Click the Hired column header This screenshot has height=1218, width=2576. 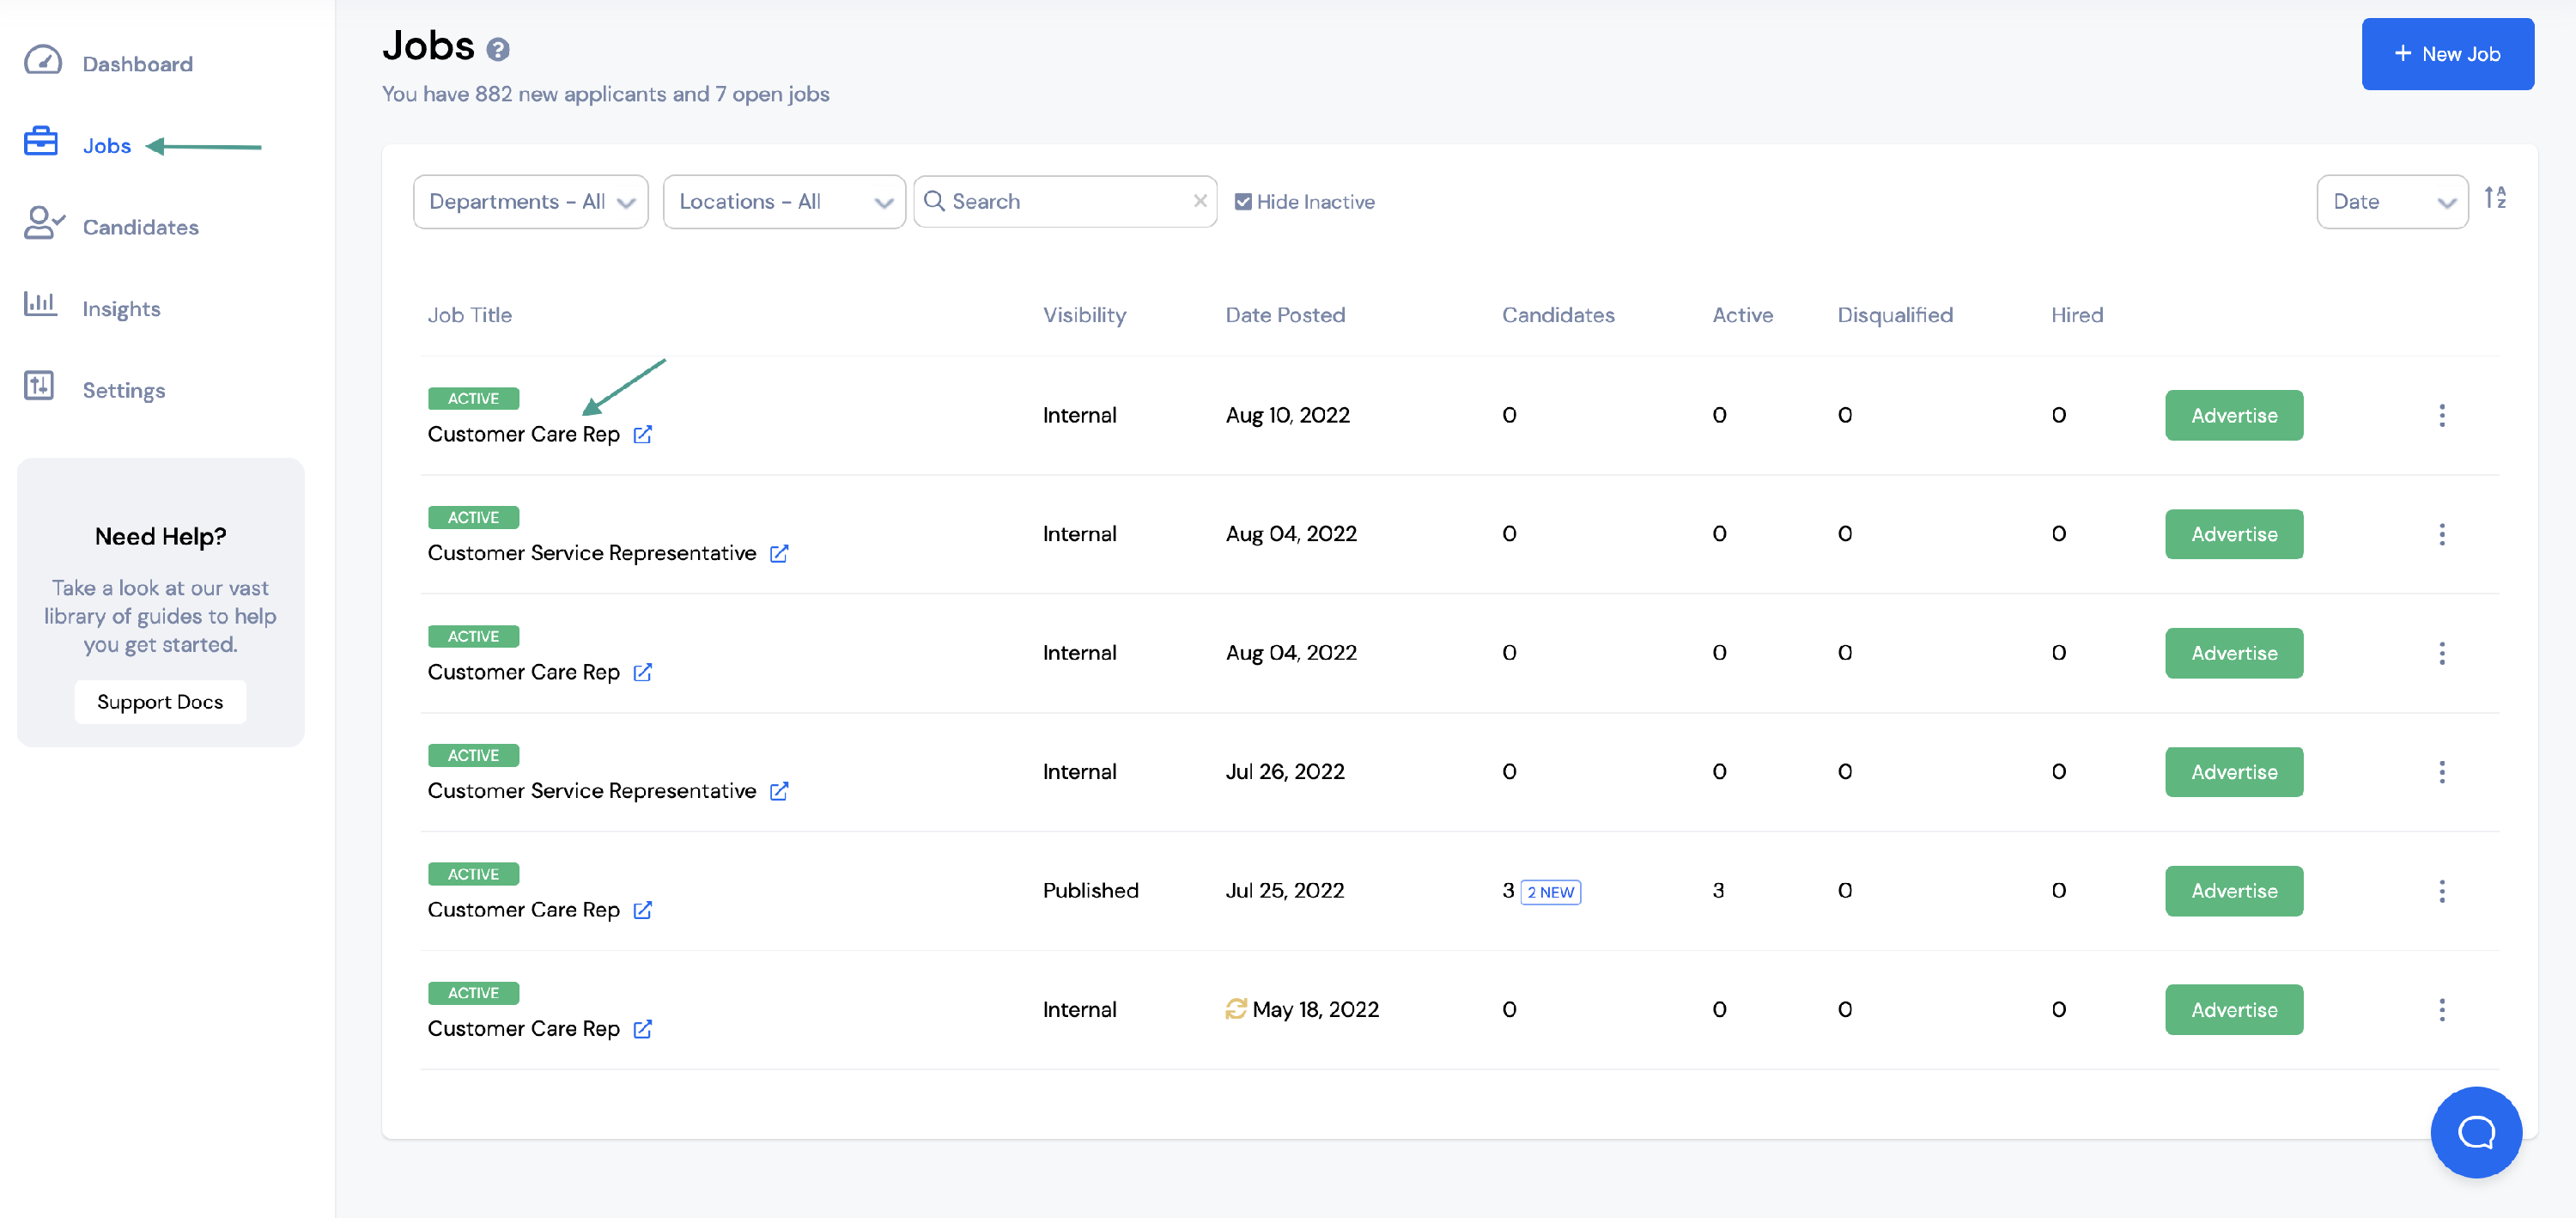tap(2077, 315)
